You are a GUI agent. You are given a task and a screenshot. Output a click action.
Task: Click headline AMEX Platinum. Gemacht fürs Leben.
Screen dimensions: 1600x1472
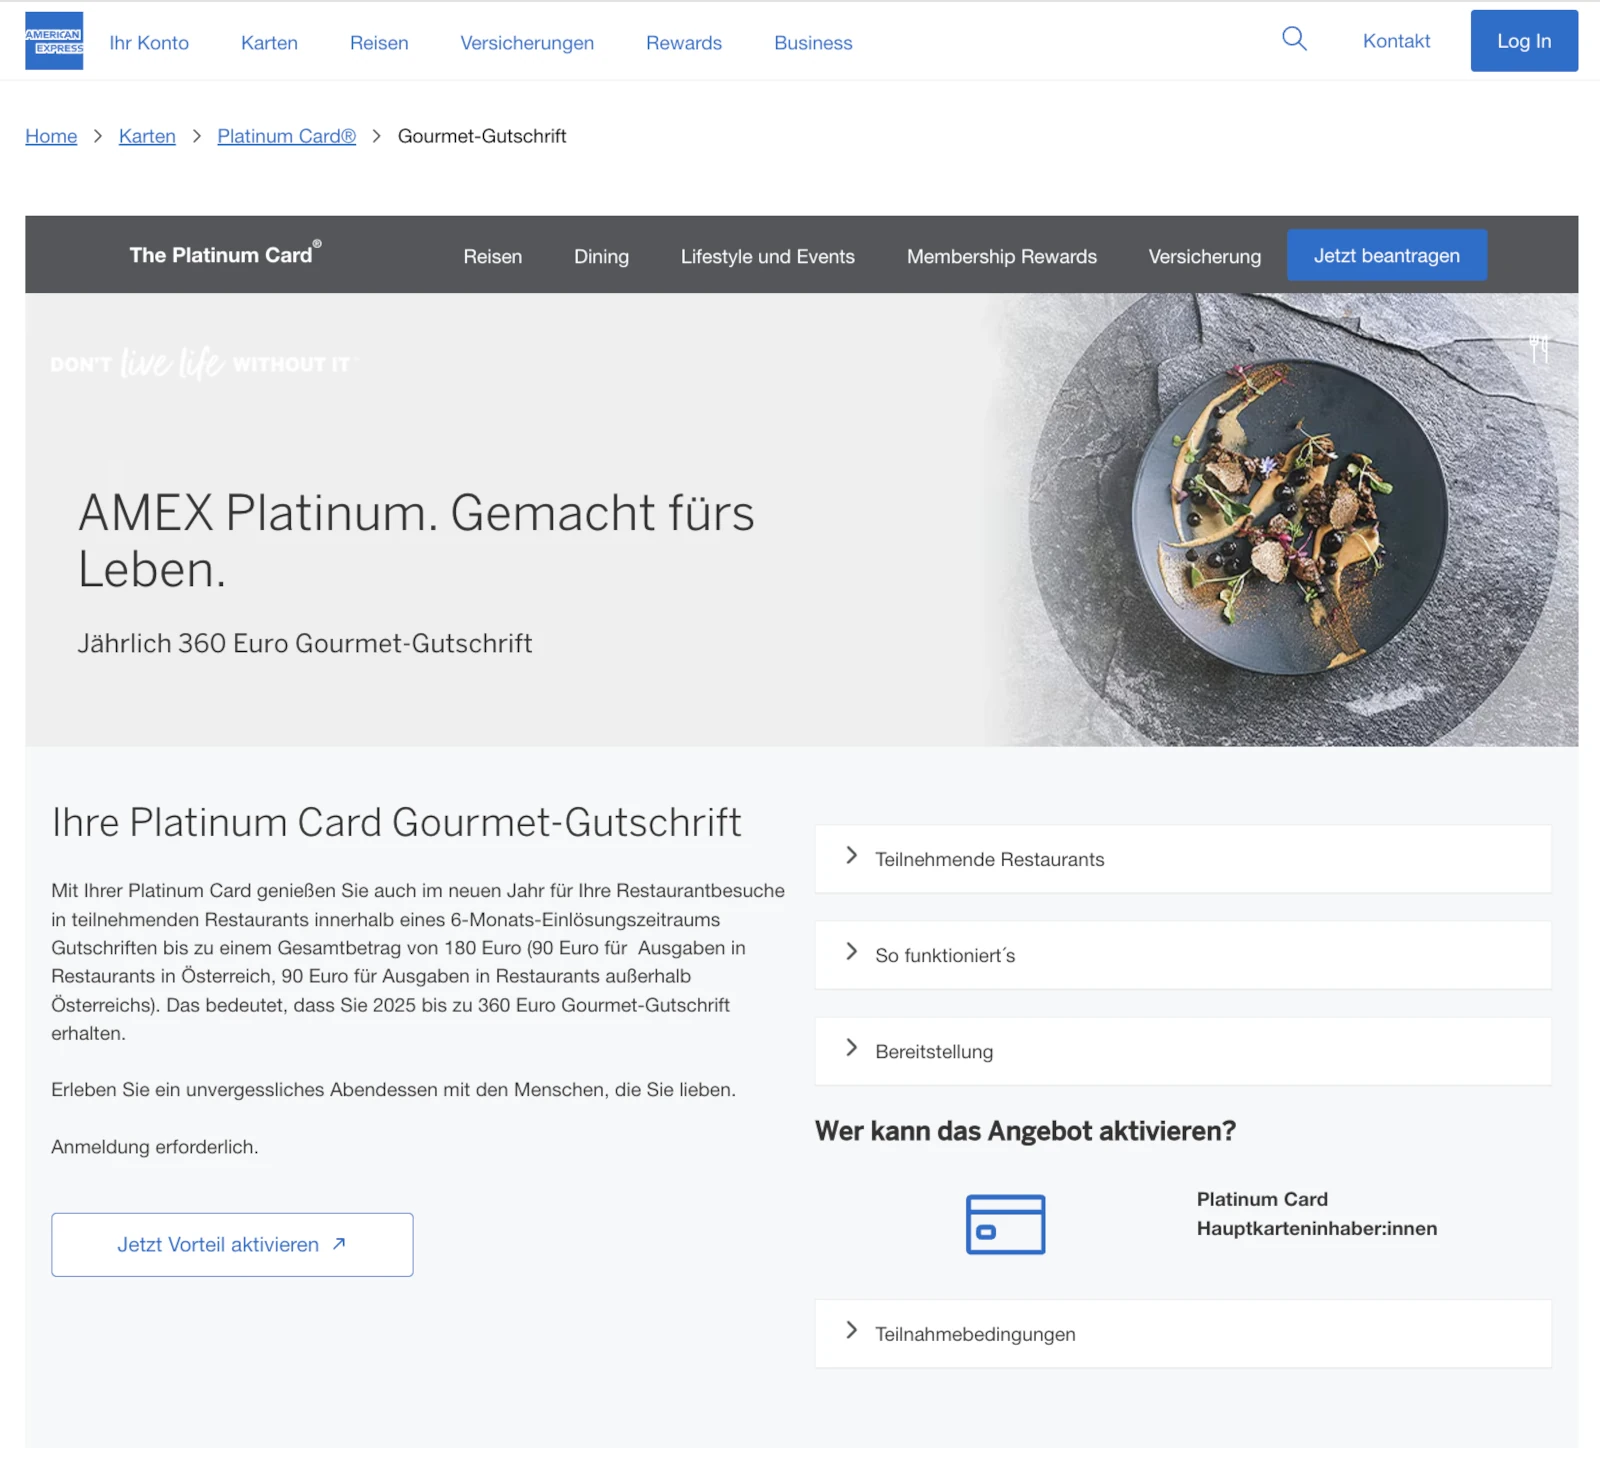point(416,541)
